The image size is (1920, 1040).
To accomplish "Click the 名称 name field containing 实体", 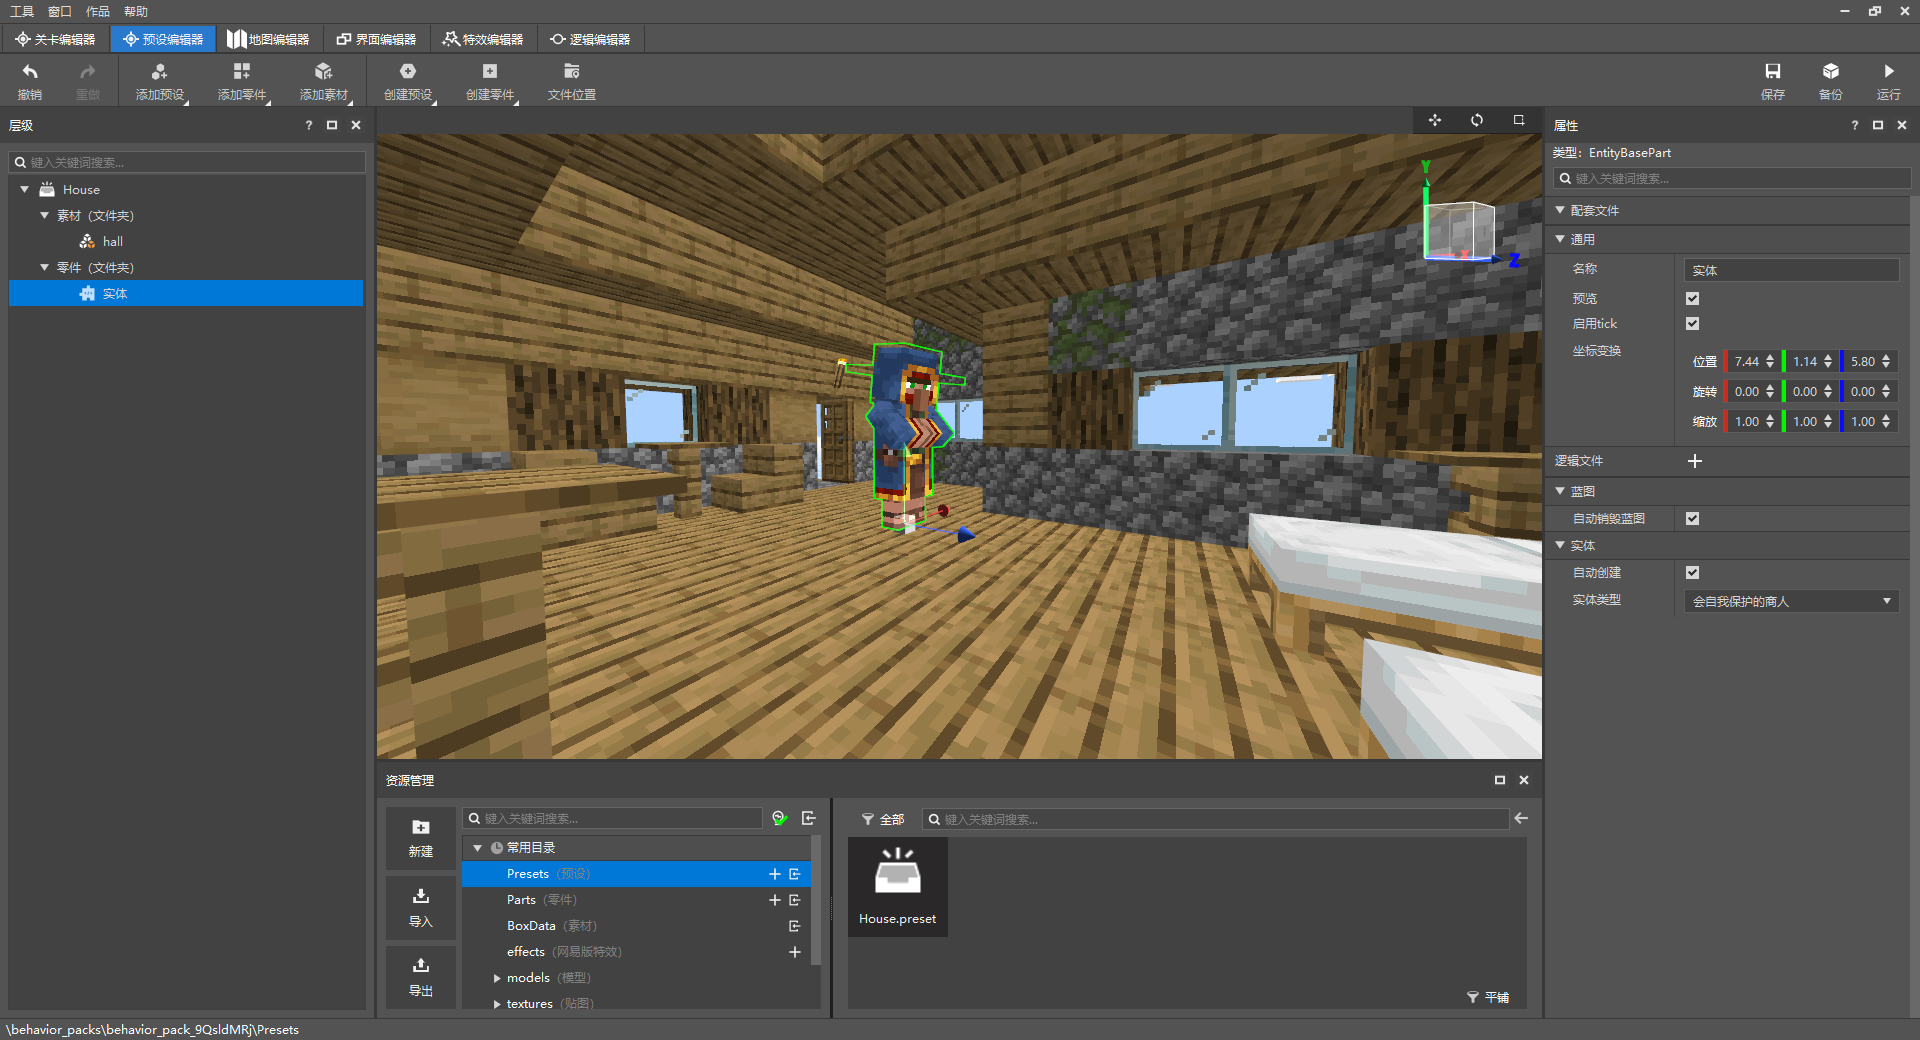I will point(1791,270).
